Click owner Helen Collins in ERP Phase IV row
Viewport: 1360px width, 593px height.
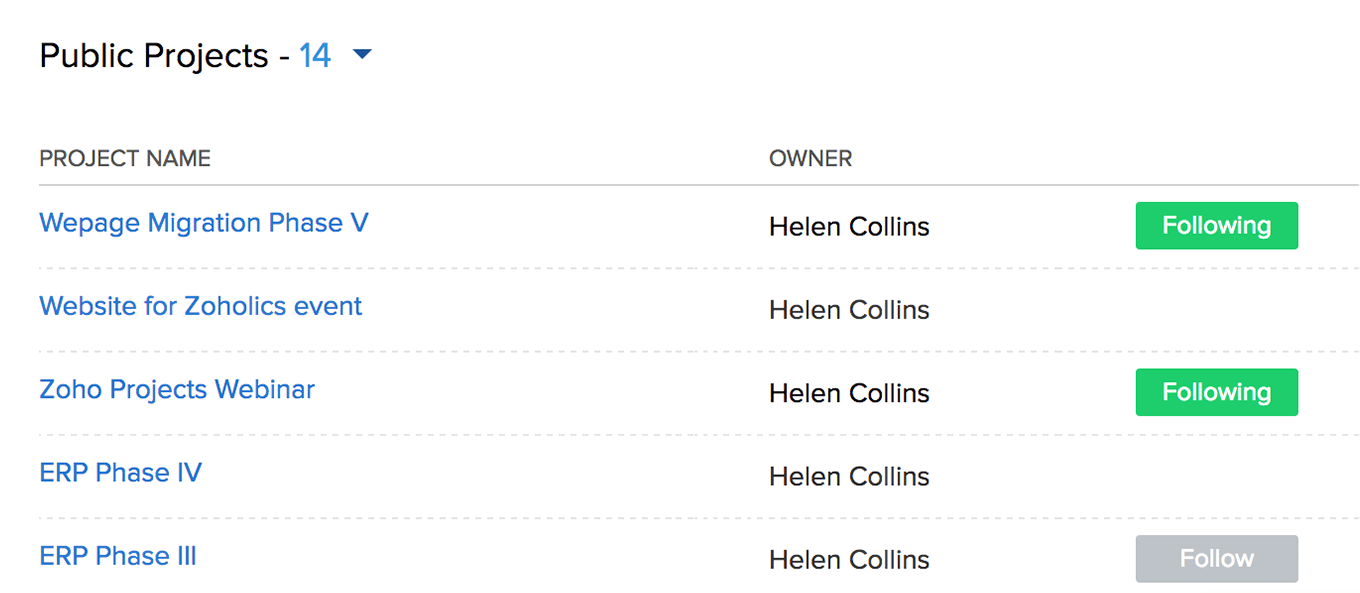pos(849,476)
